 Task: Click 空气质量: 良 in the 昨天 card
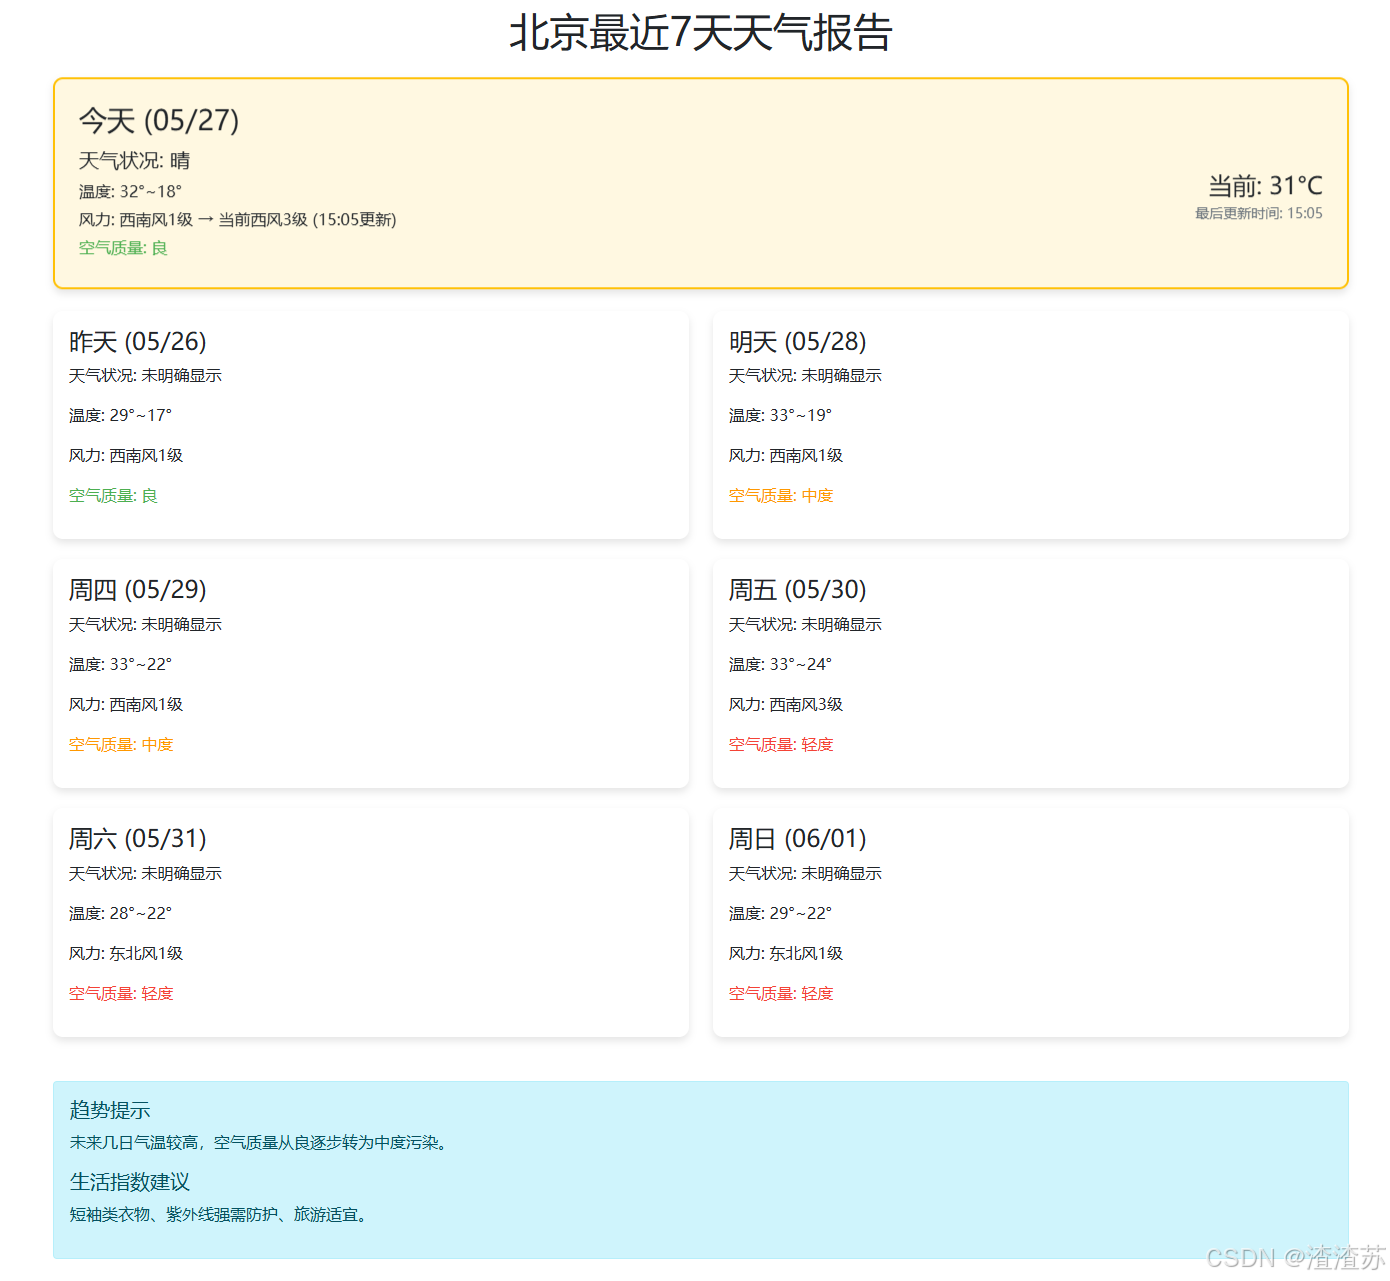113,495
